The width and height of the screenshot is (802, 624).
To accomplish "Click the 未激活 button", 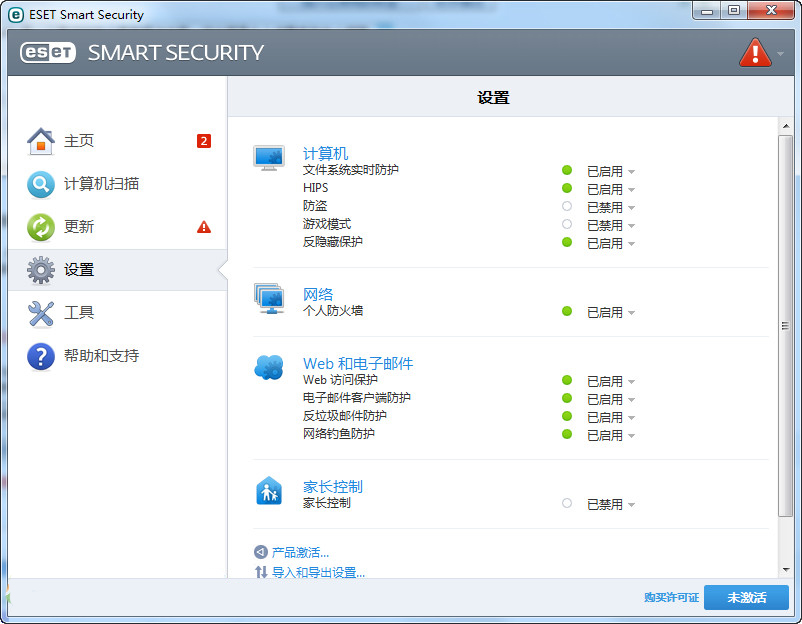I will tap(746, 597).
